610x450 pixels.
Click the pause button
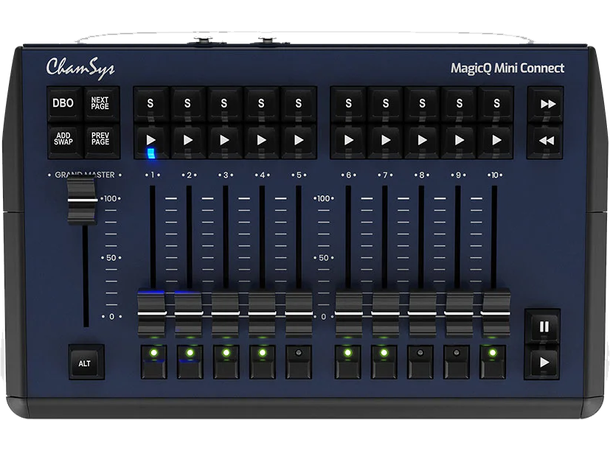tap(543, 327)
